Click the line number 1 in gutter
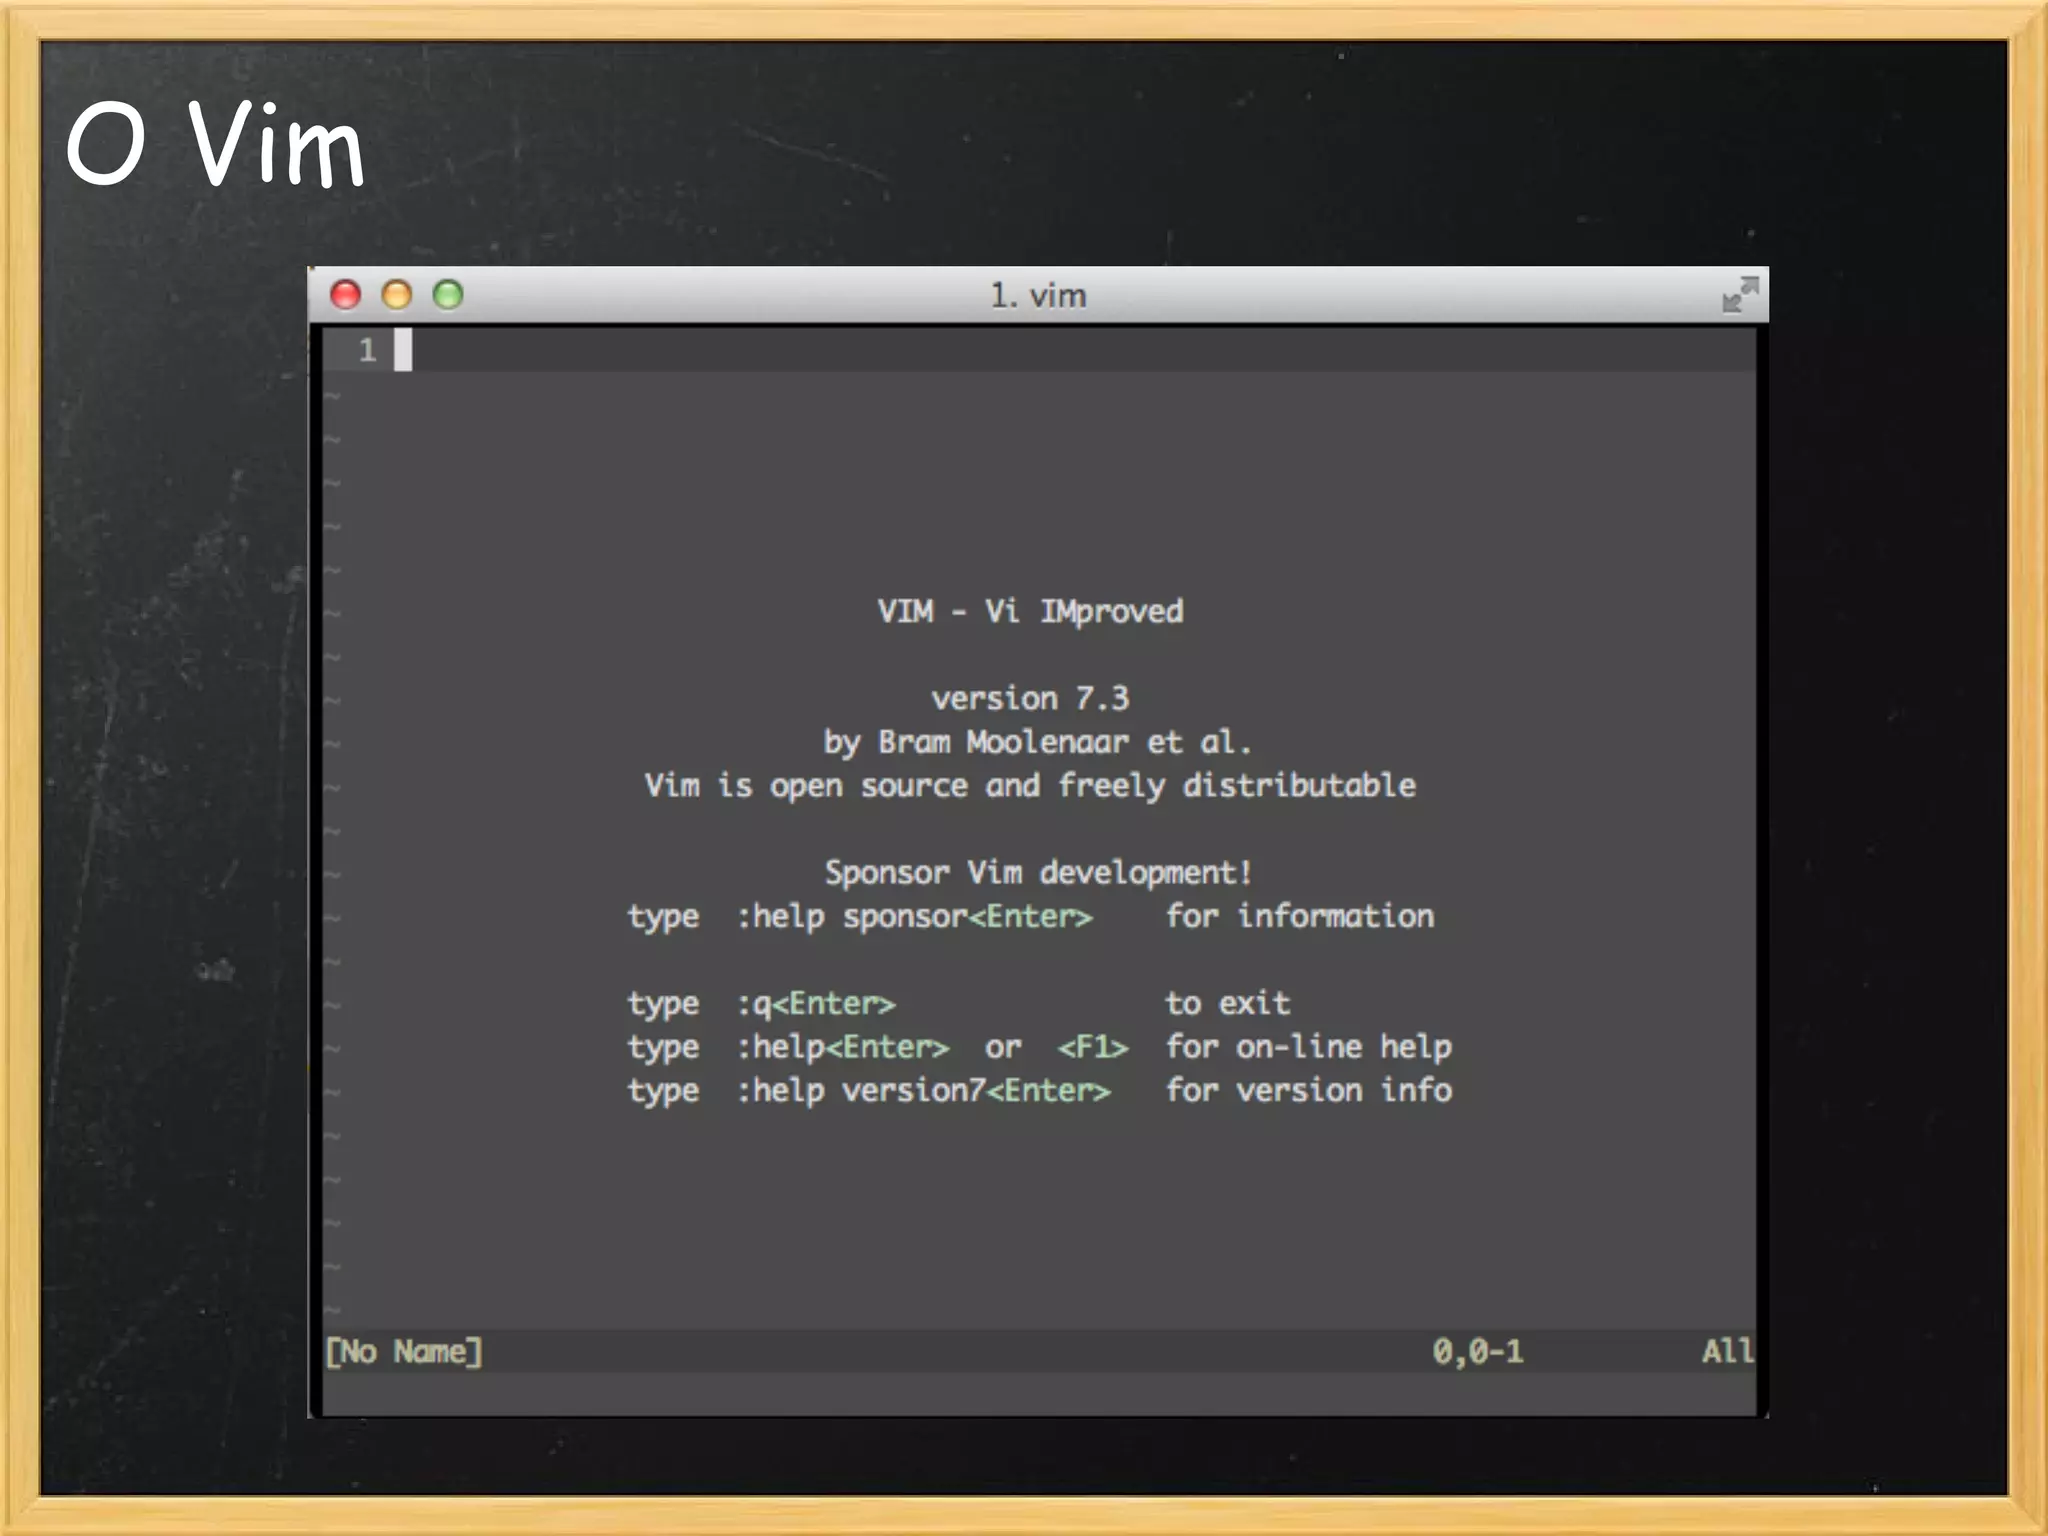 click(367, 350)
